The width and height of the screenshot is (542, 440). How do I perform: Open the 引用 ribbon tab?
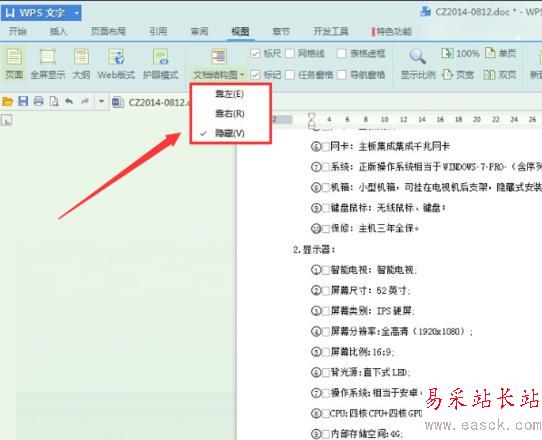pos(158,31)
